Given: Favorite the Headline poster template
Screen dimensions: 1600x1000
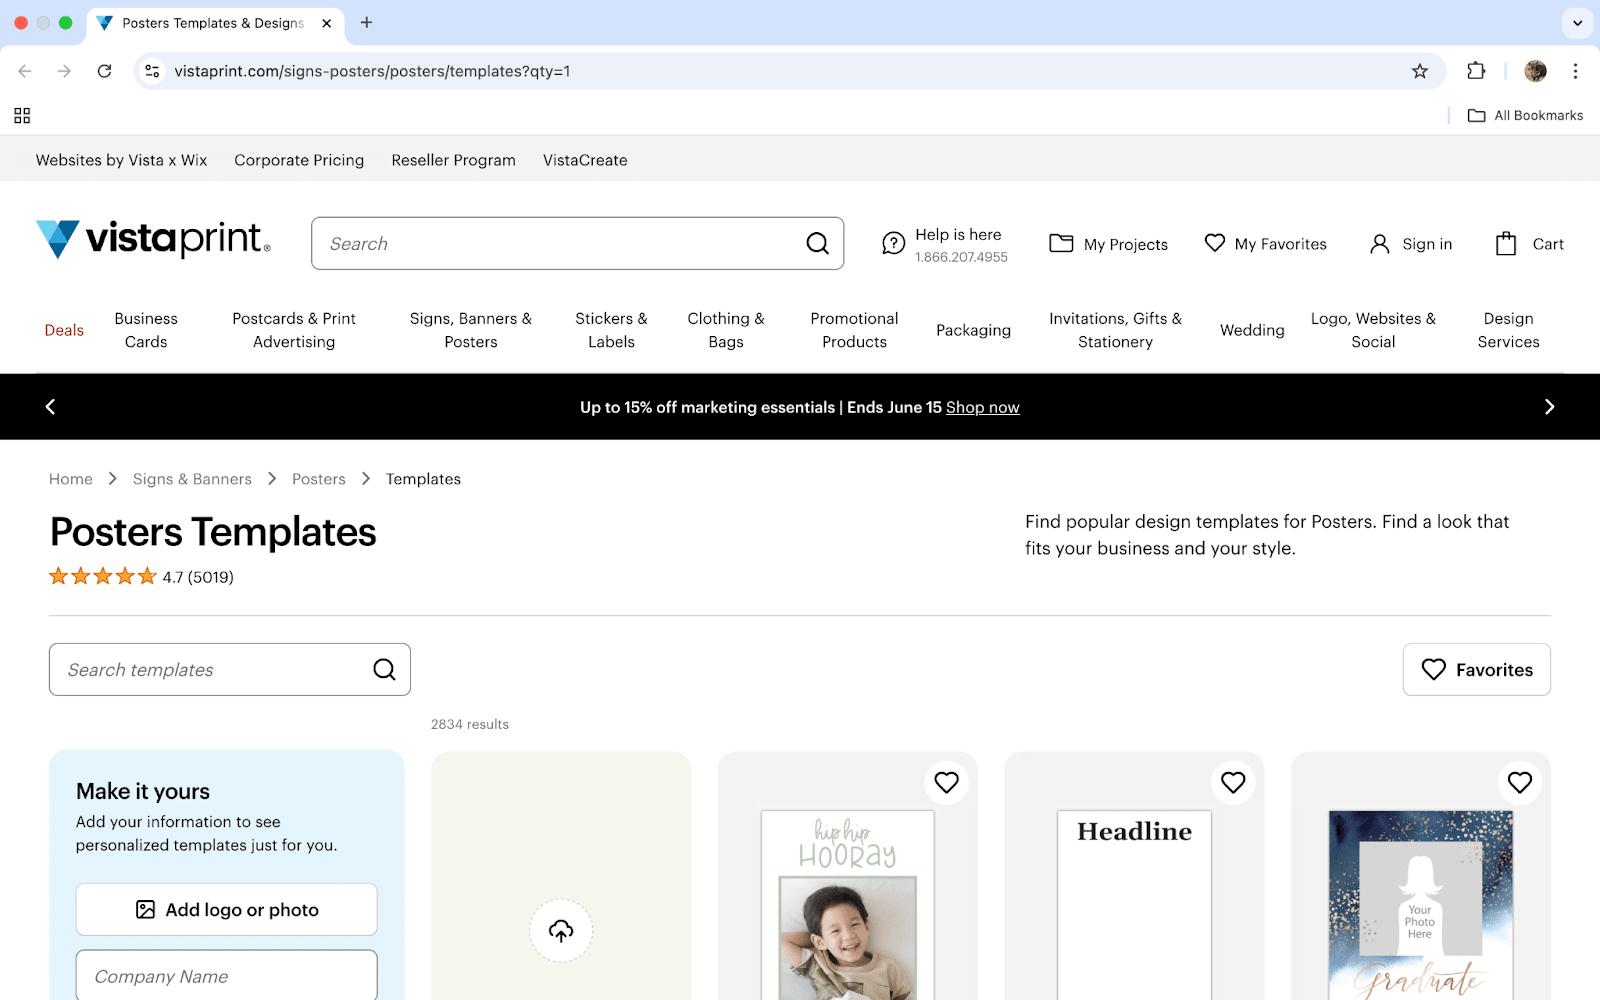Looking at the screenshot, I should [x=1233, y=783].
